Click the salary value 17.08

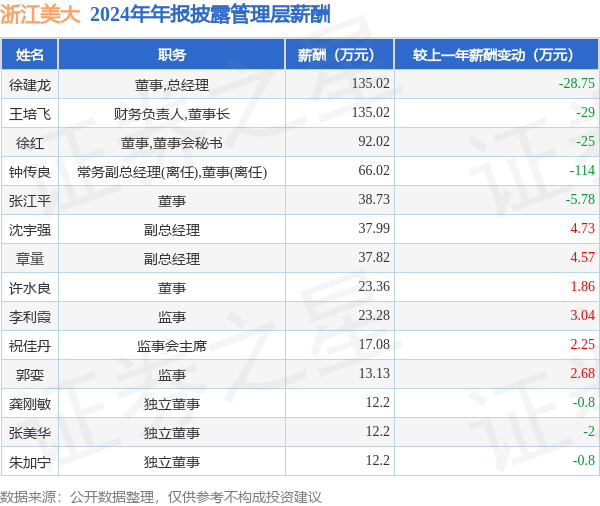pyautogui.click(x=374, y=344)
